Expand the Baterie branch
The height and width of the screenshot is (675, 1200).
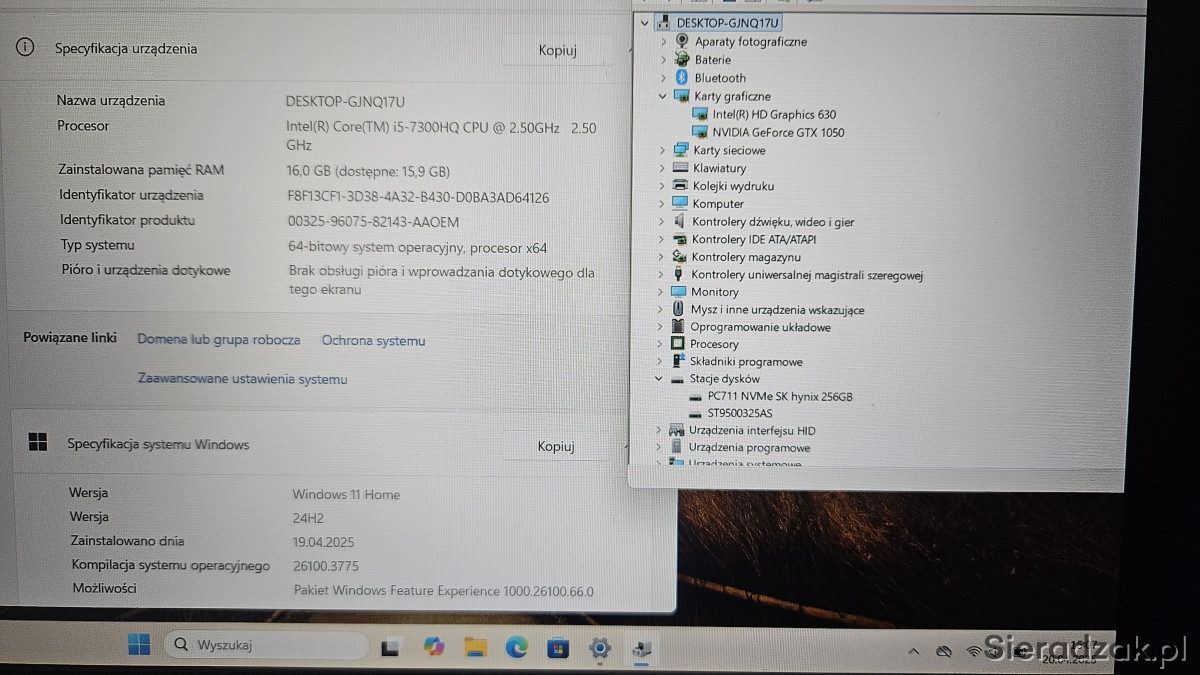coord(663,60)
